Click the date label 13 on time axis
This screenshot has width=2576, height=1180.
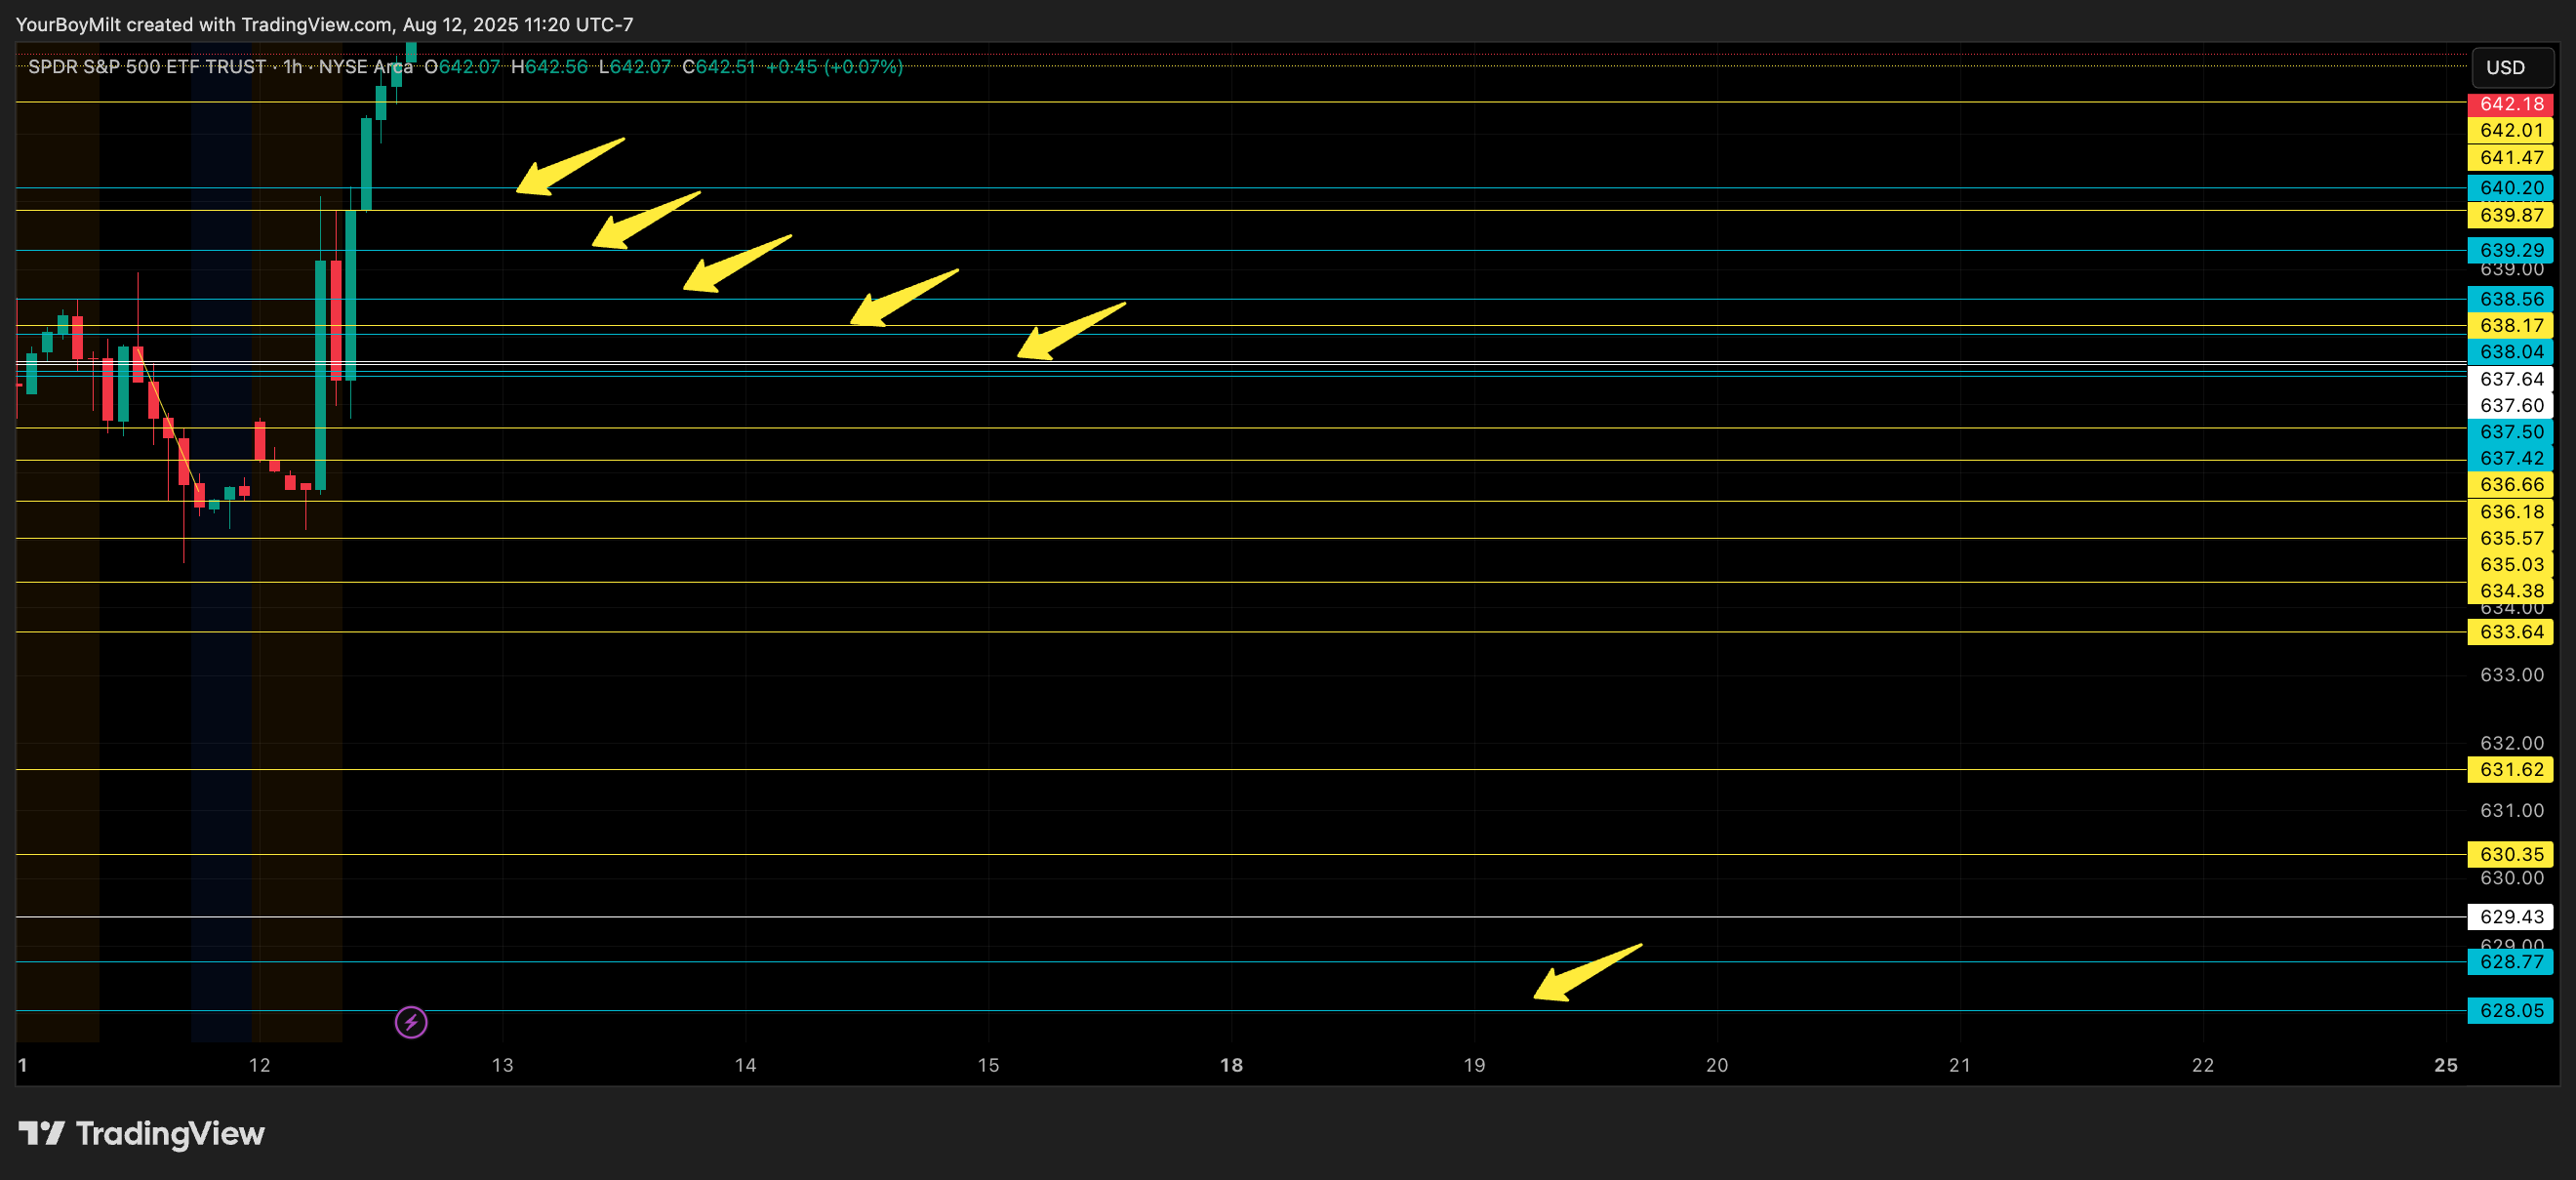coord(502,1065)
